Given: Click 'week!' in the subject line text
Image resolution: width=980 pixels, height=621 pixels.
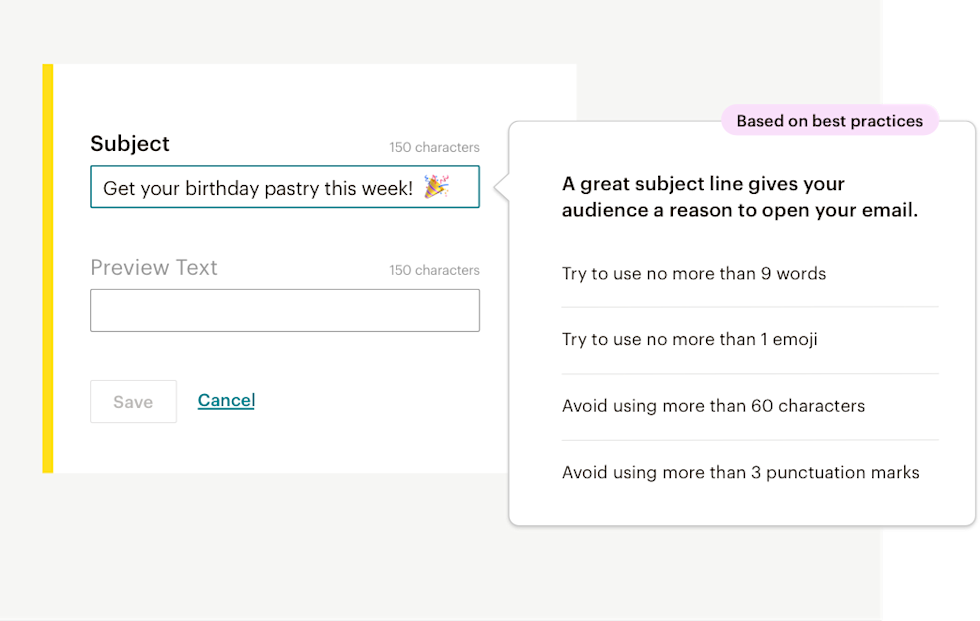Looking at the screenshot, I should pyautogui.click(x=389, y=188).
